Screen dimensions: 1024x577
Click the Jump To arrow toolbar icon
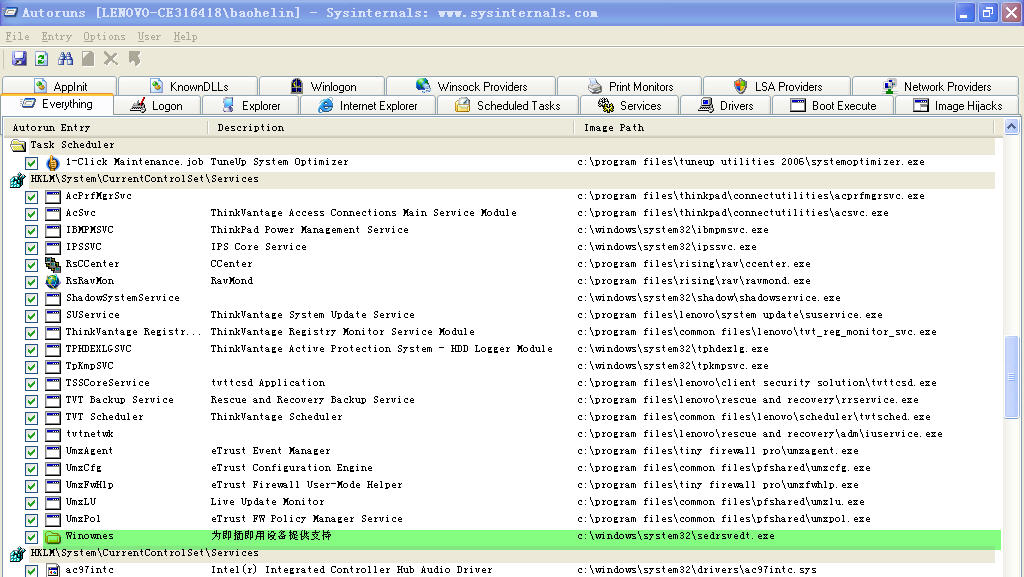coord(134,60)
